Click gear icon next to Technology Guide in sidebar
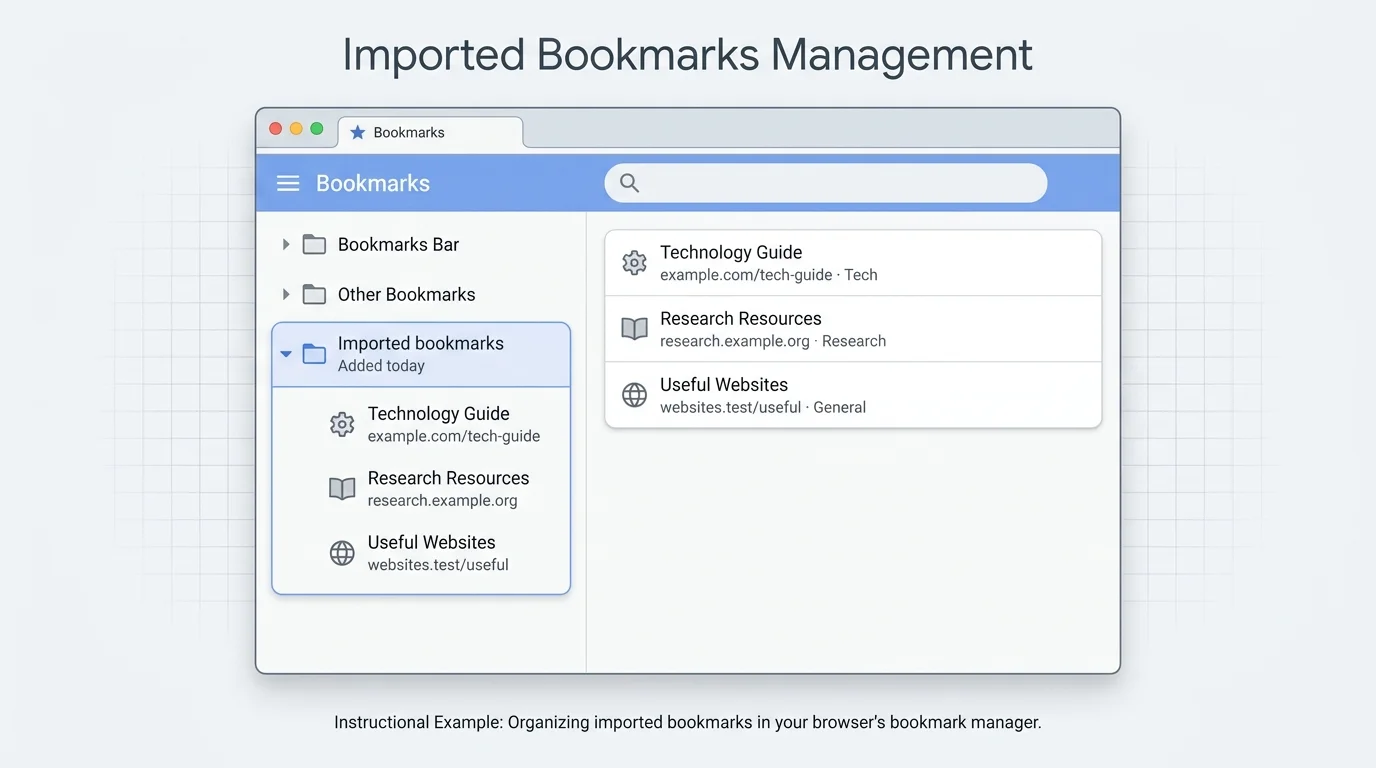 coord(342,424)
